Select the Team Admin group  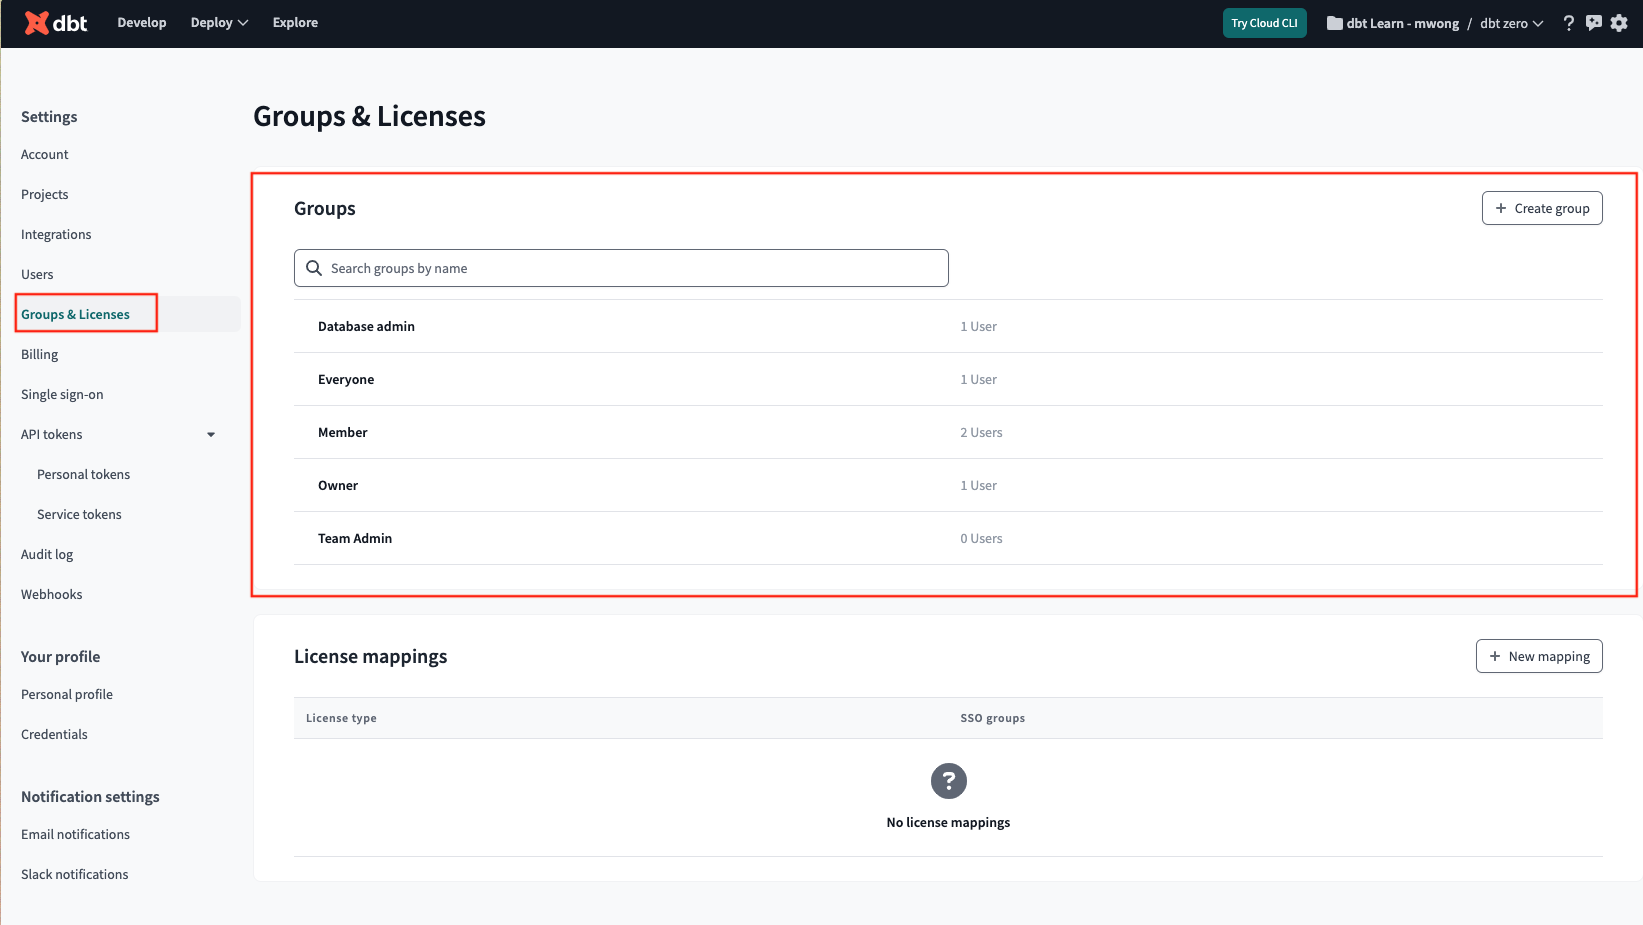355,539
